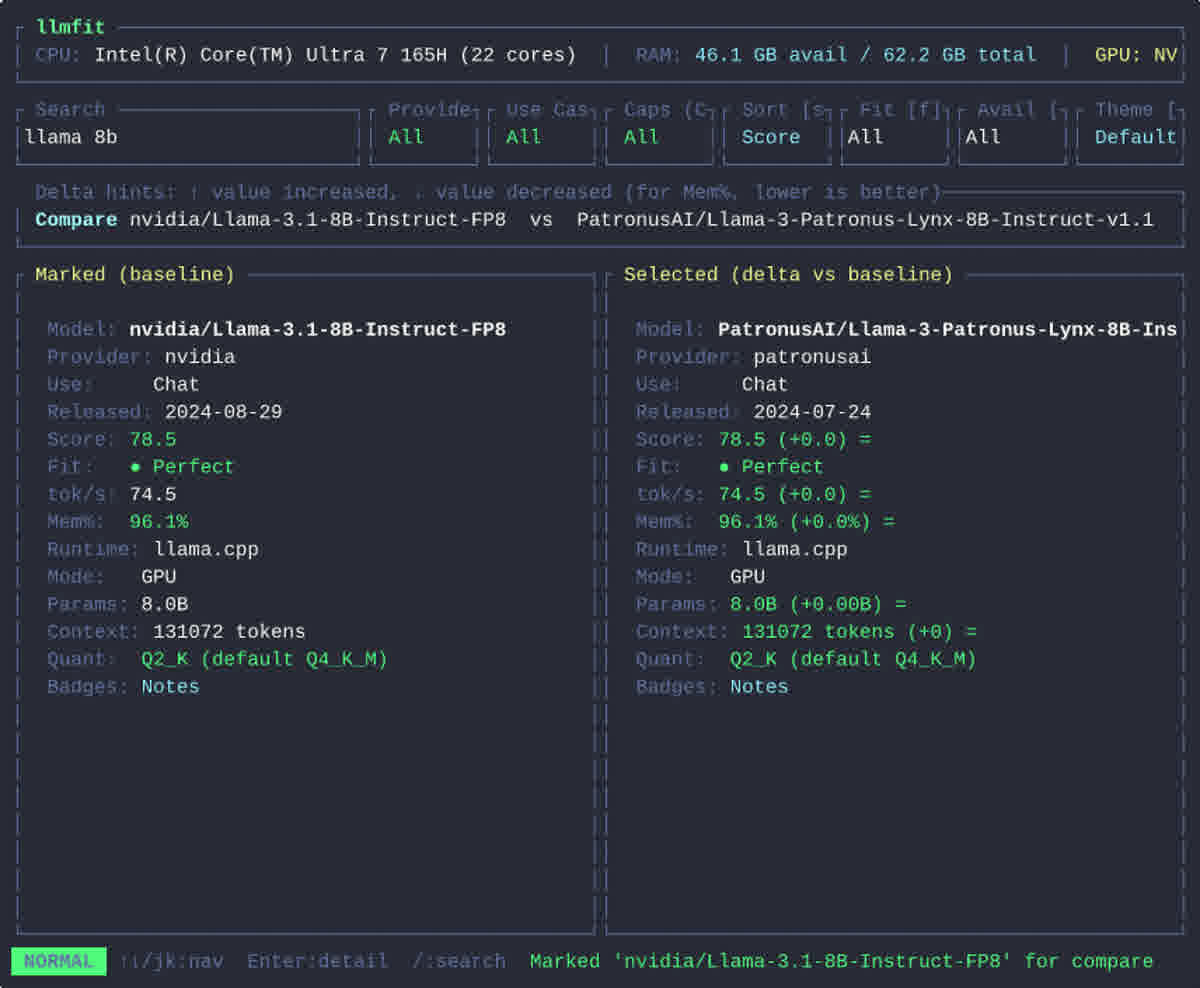The height and width of the screenshot is (988, 1200).
Task: Click baseline Mem% value 96.1%
Action: coord(159,522)
